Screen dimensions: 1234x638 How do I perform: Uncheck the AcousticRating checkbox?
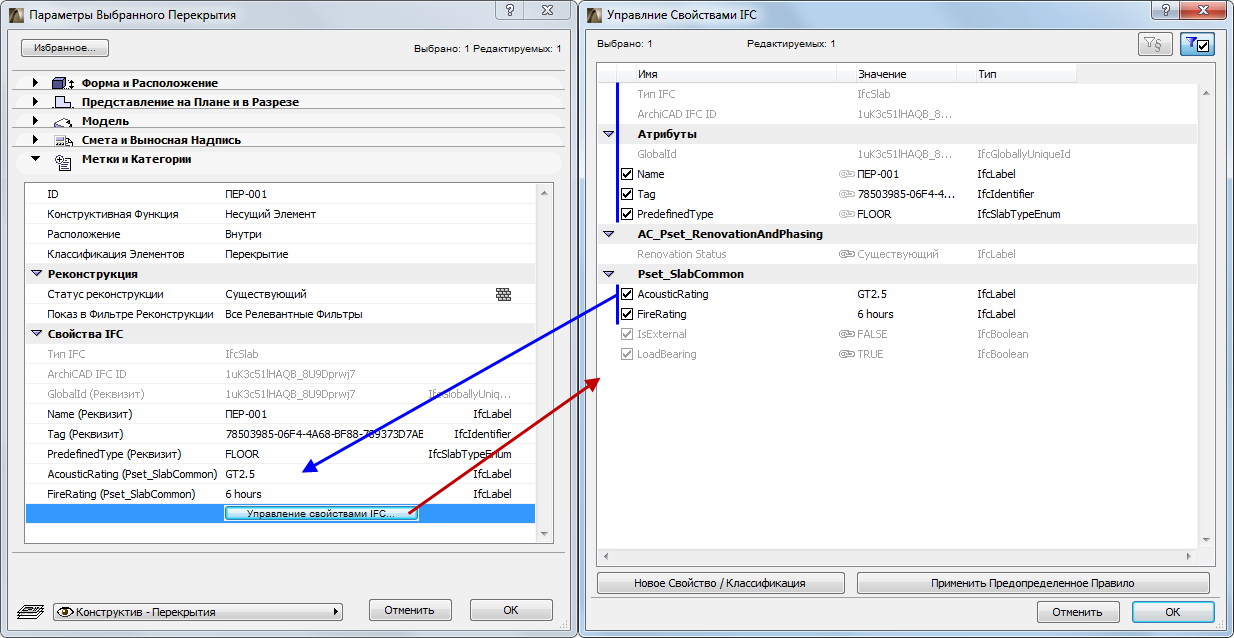pos(627,294)
